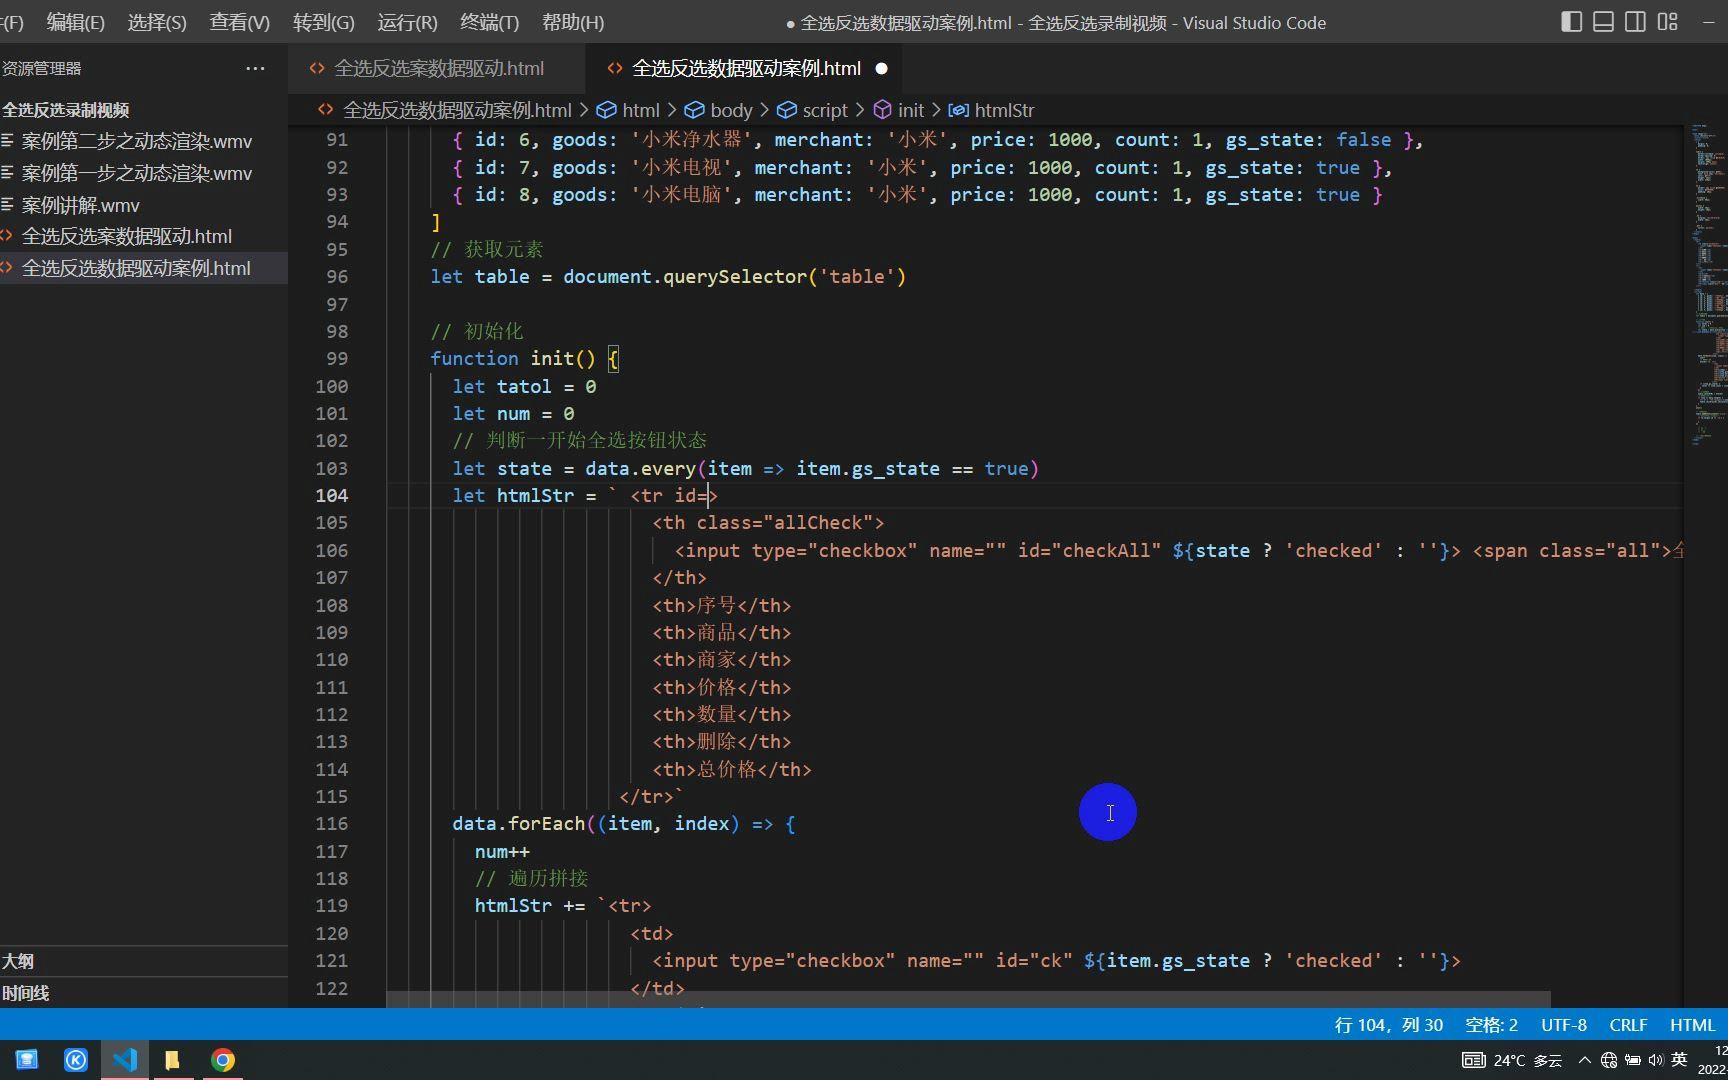Screen dimensions: 1728x1080
Task: Click unsaved dot on active tab
Action: [881, 68]
